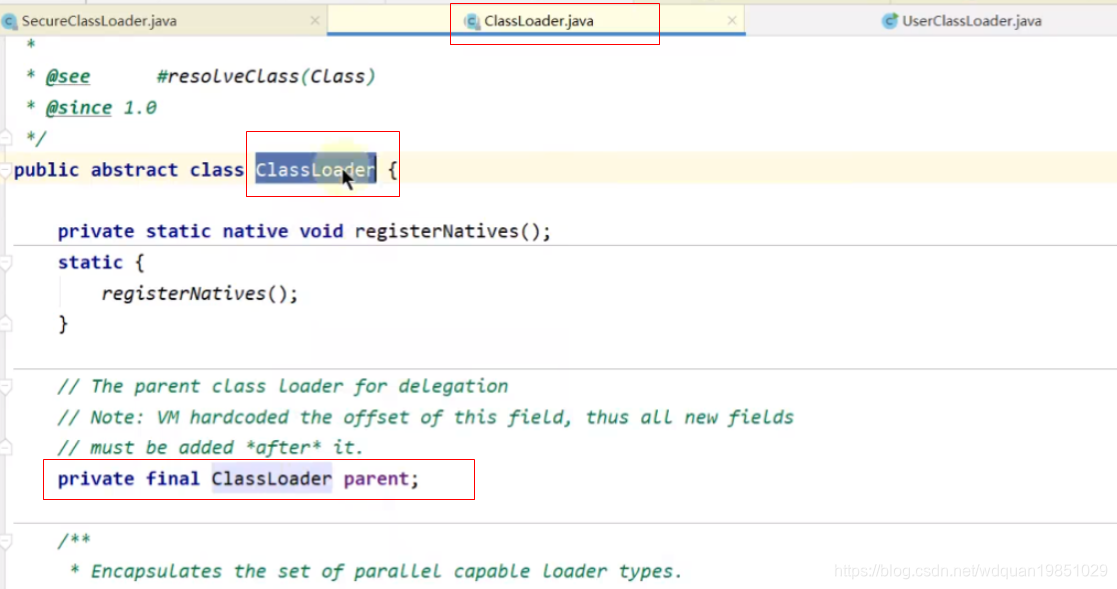Click selected ClassLoader class name
1117x589 pixels.
(316, 170)
